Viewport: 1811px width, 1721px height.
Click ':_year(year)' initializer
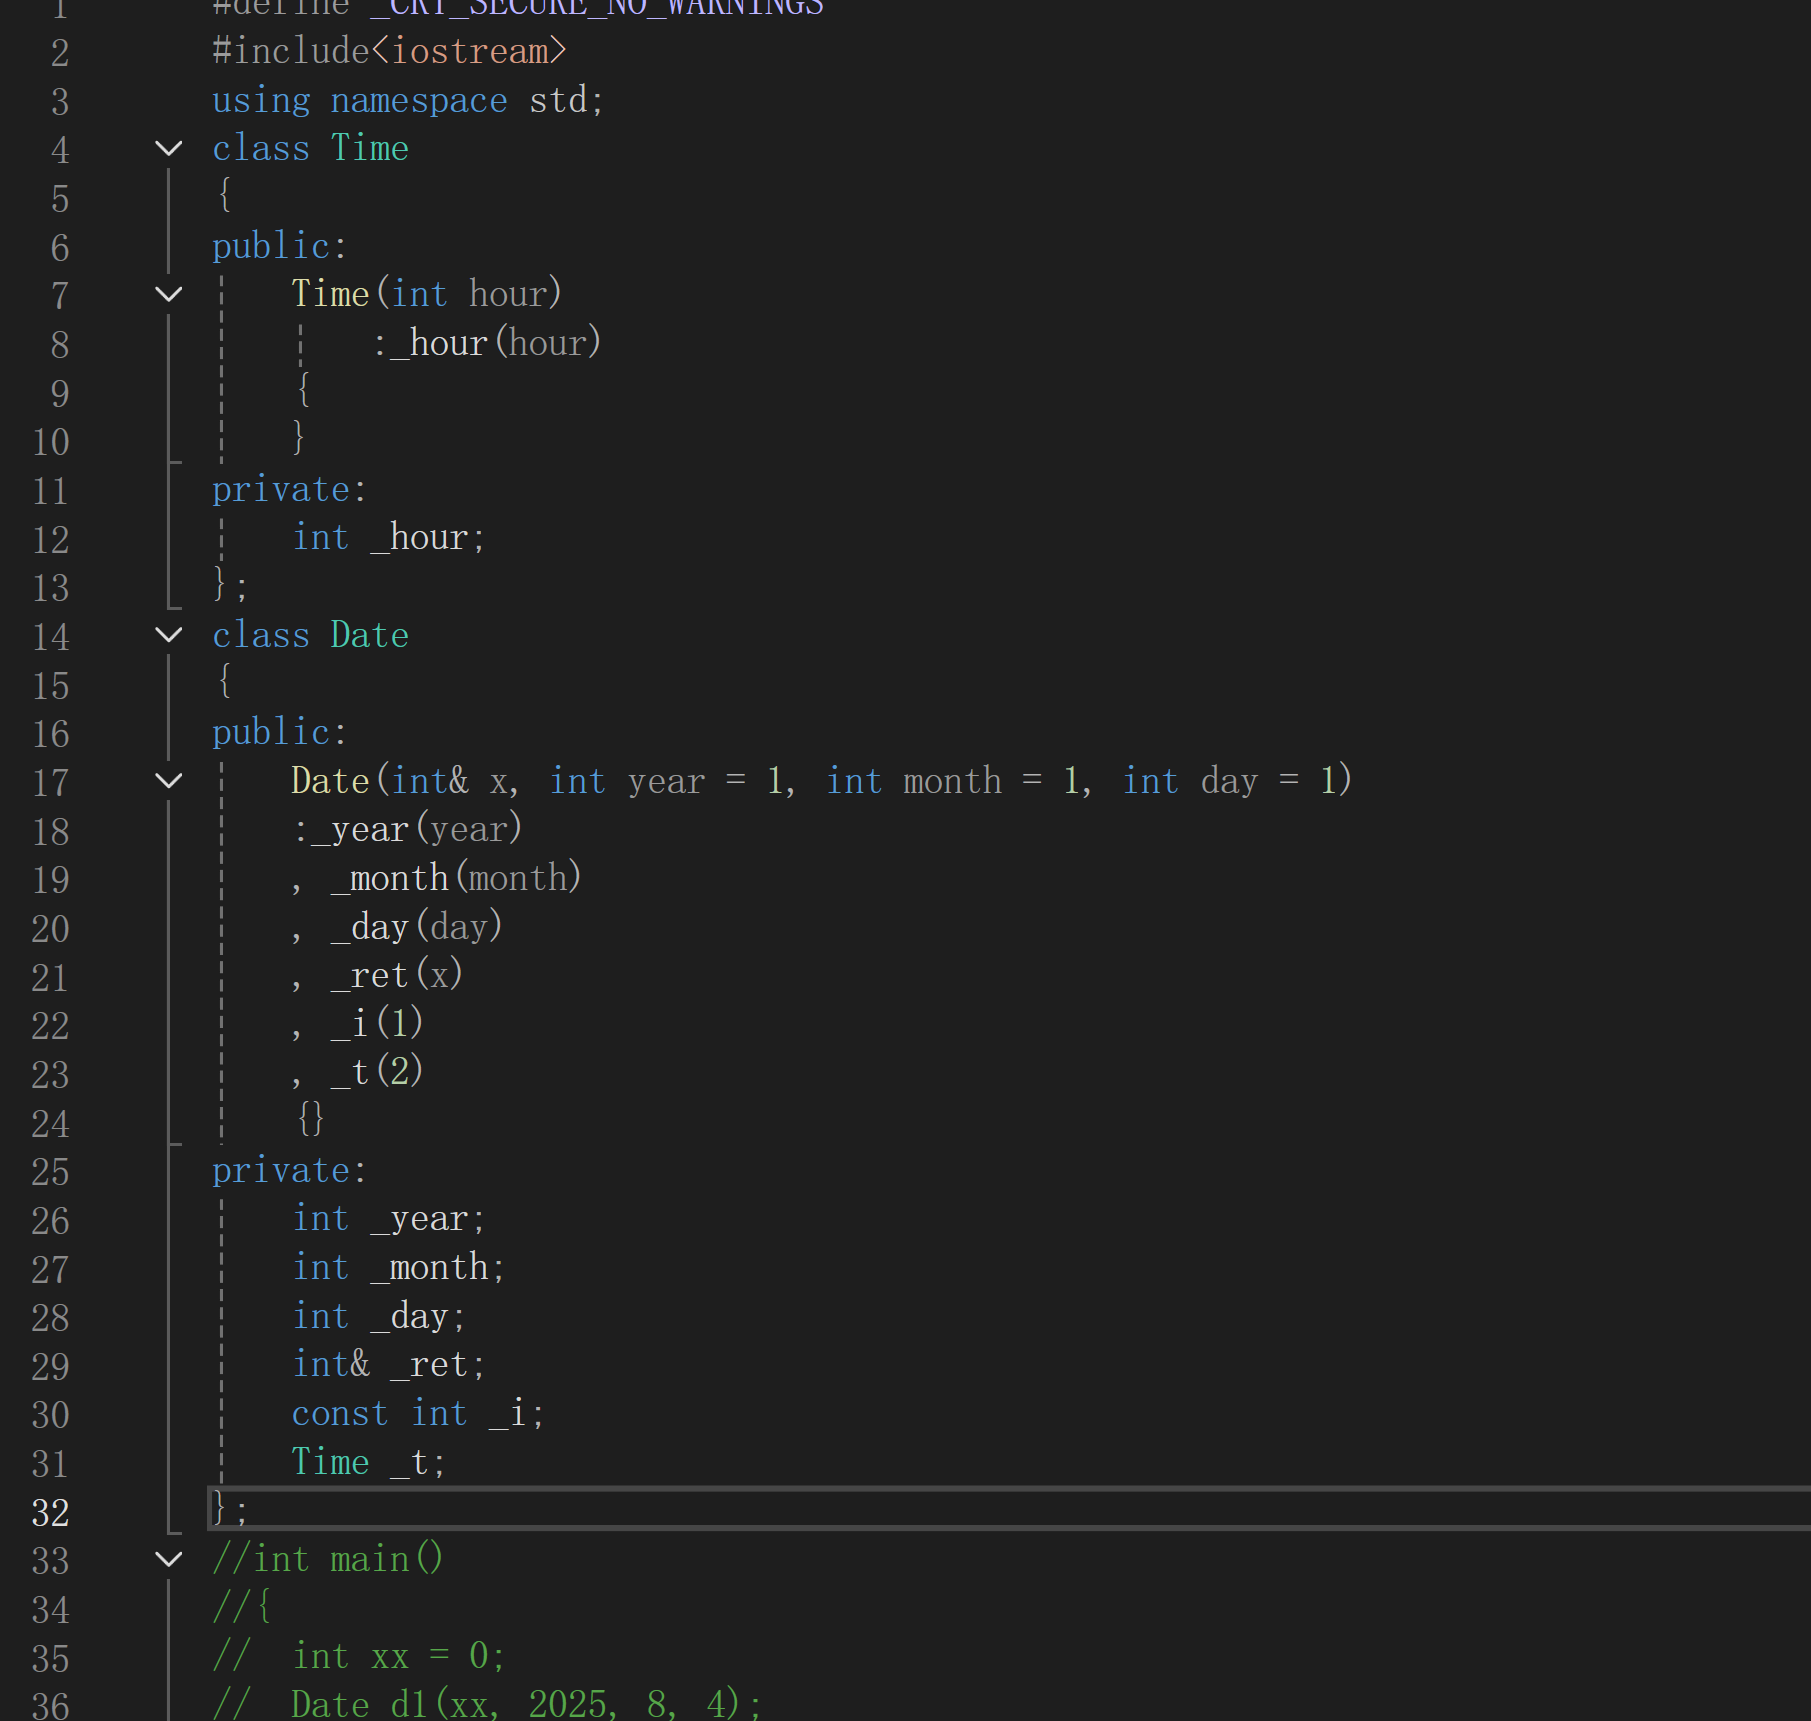click(x=408, y=829)
